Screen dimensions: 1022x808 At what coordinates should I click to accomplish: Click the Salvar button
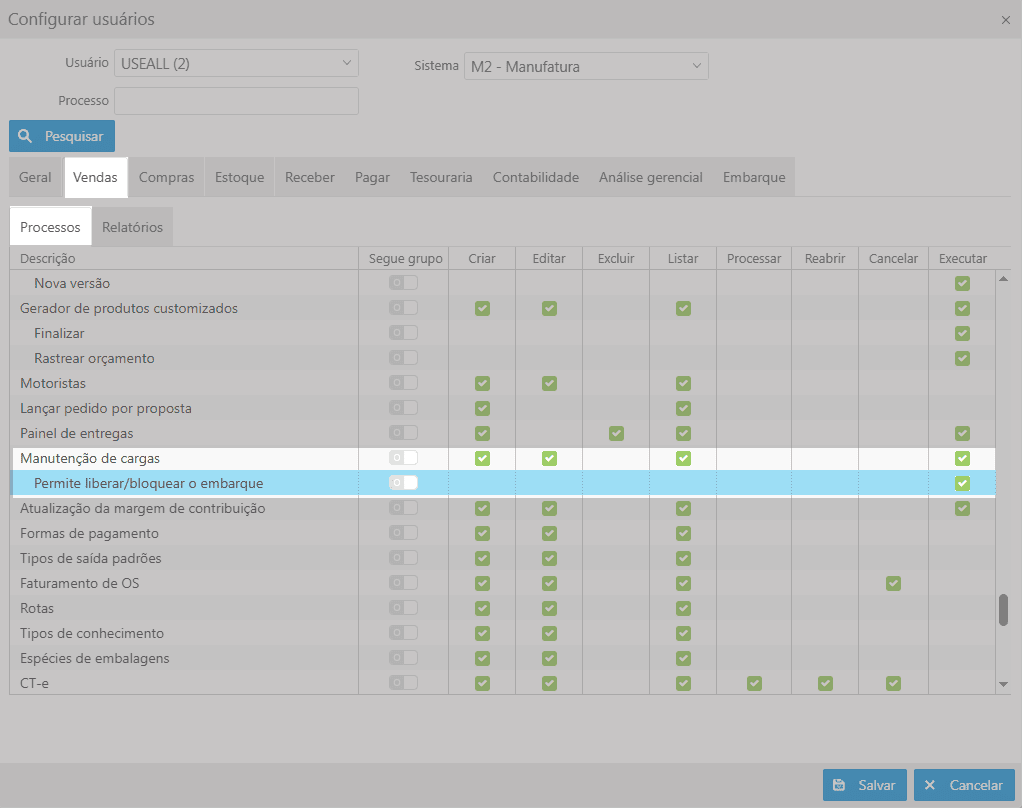865,785
